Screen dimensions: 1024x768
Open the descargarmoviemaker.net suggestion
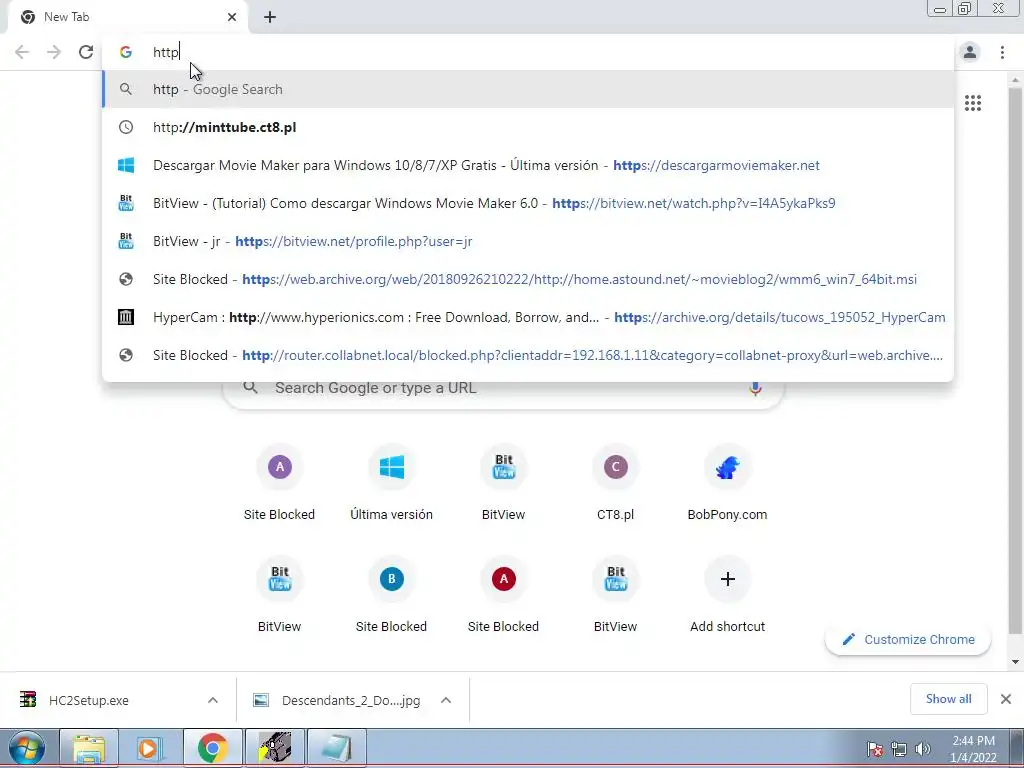pos(528,165)
